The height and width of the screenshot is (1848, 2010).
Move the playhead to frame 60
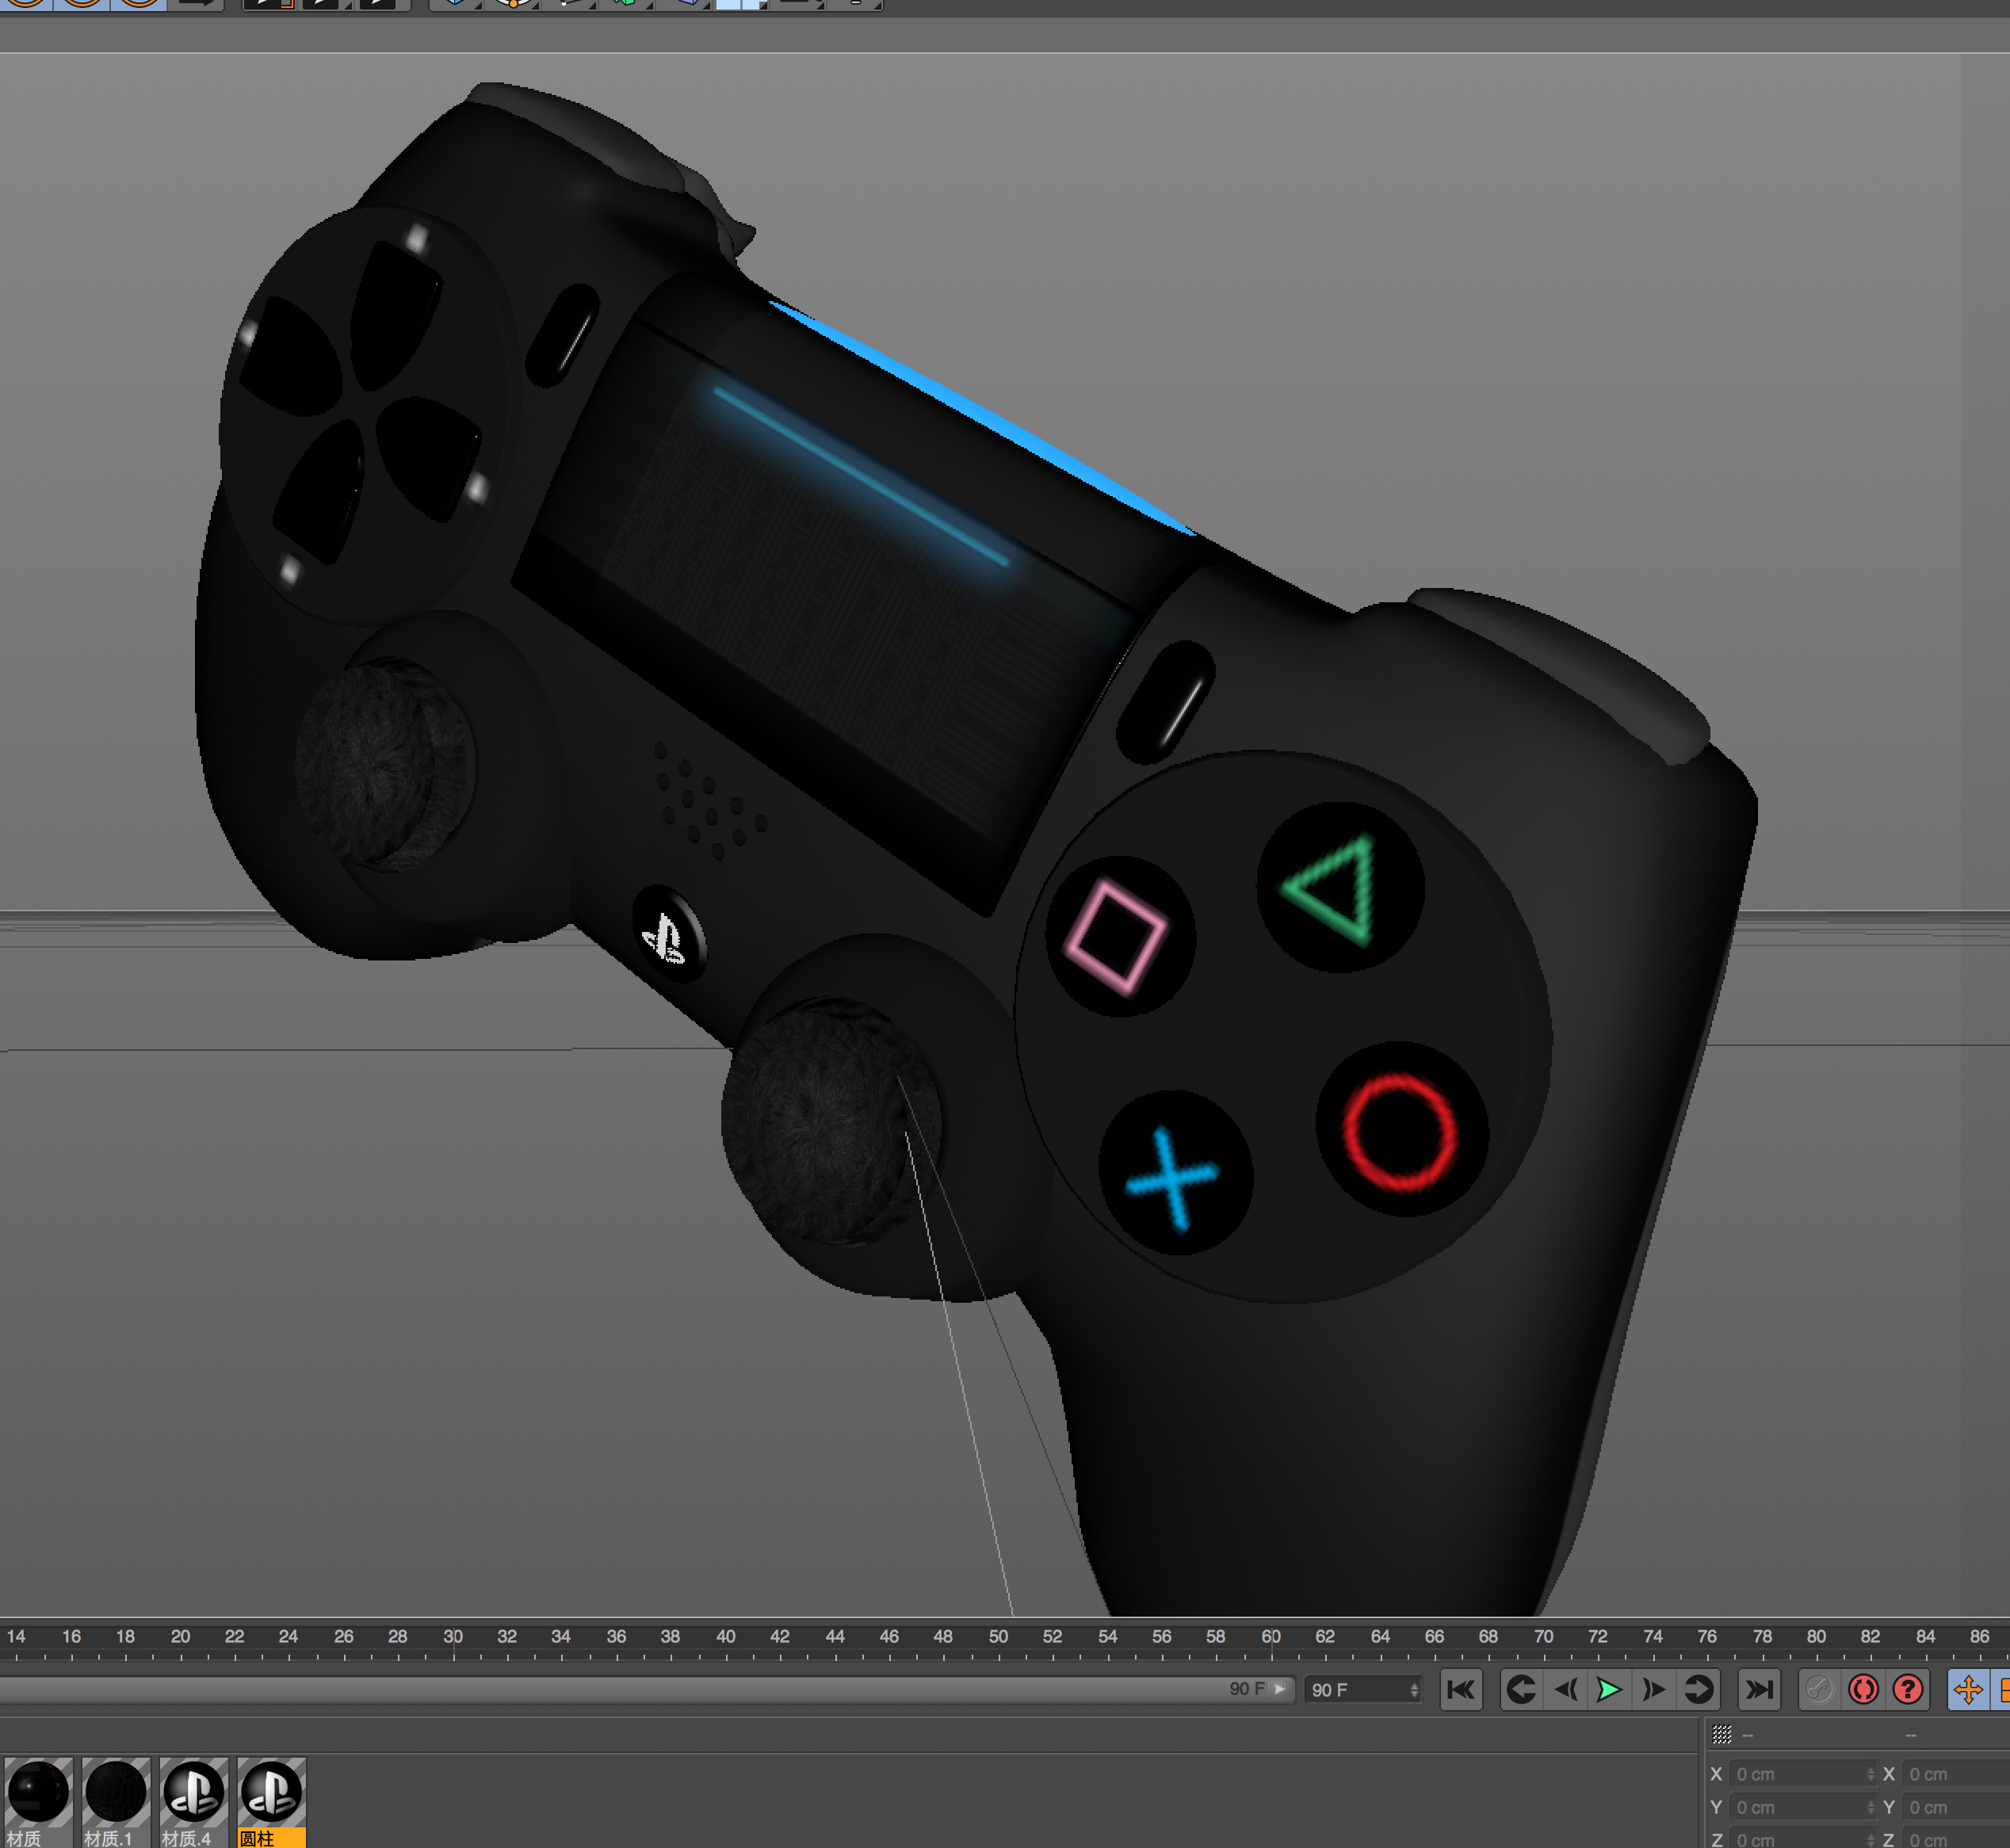1271,1637
